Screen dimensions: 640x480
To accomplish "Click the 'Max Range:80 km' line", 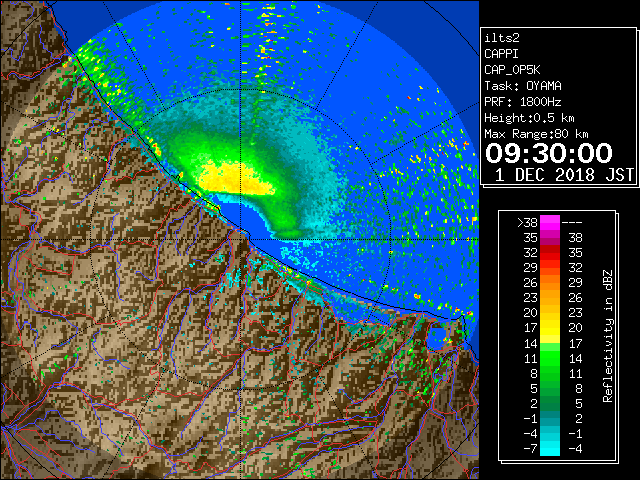I will coord(536,134).
